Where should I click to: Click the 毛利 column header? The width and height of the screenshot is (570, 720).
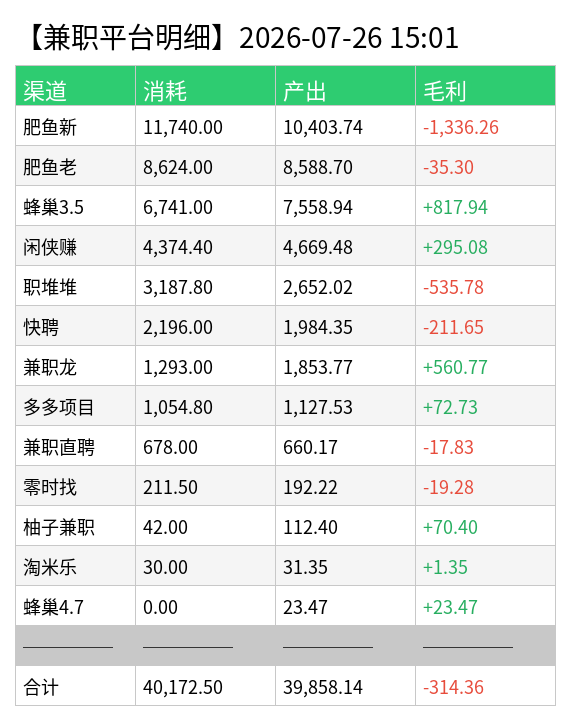[485, 86]
